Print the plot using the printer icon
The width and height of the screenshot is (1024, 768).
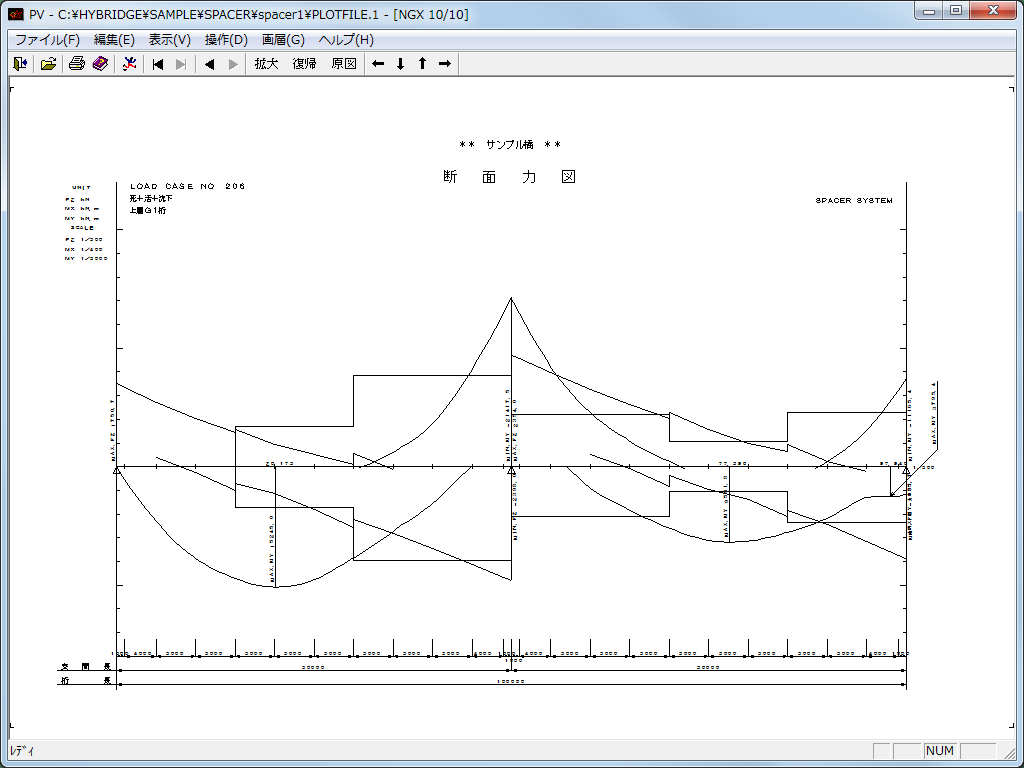[x=76, y=64]
